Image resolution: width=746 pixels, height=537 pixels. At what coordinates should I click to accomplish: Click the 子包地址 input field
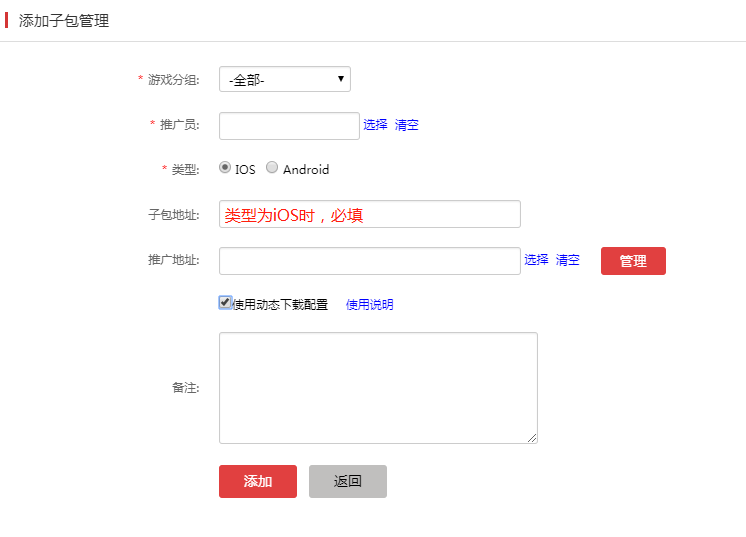[370, 214]
